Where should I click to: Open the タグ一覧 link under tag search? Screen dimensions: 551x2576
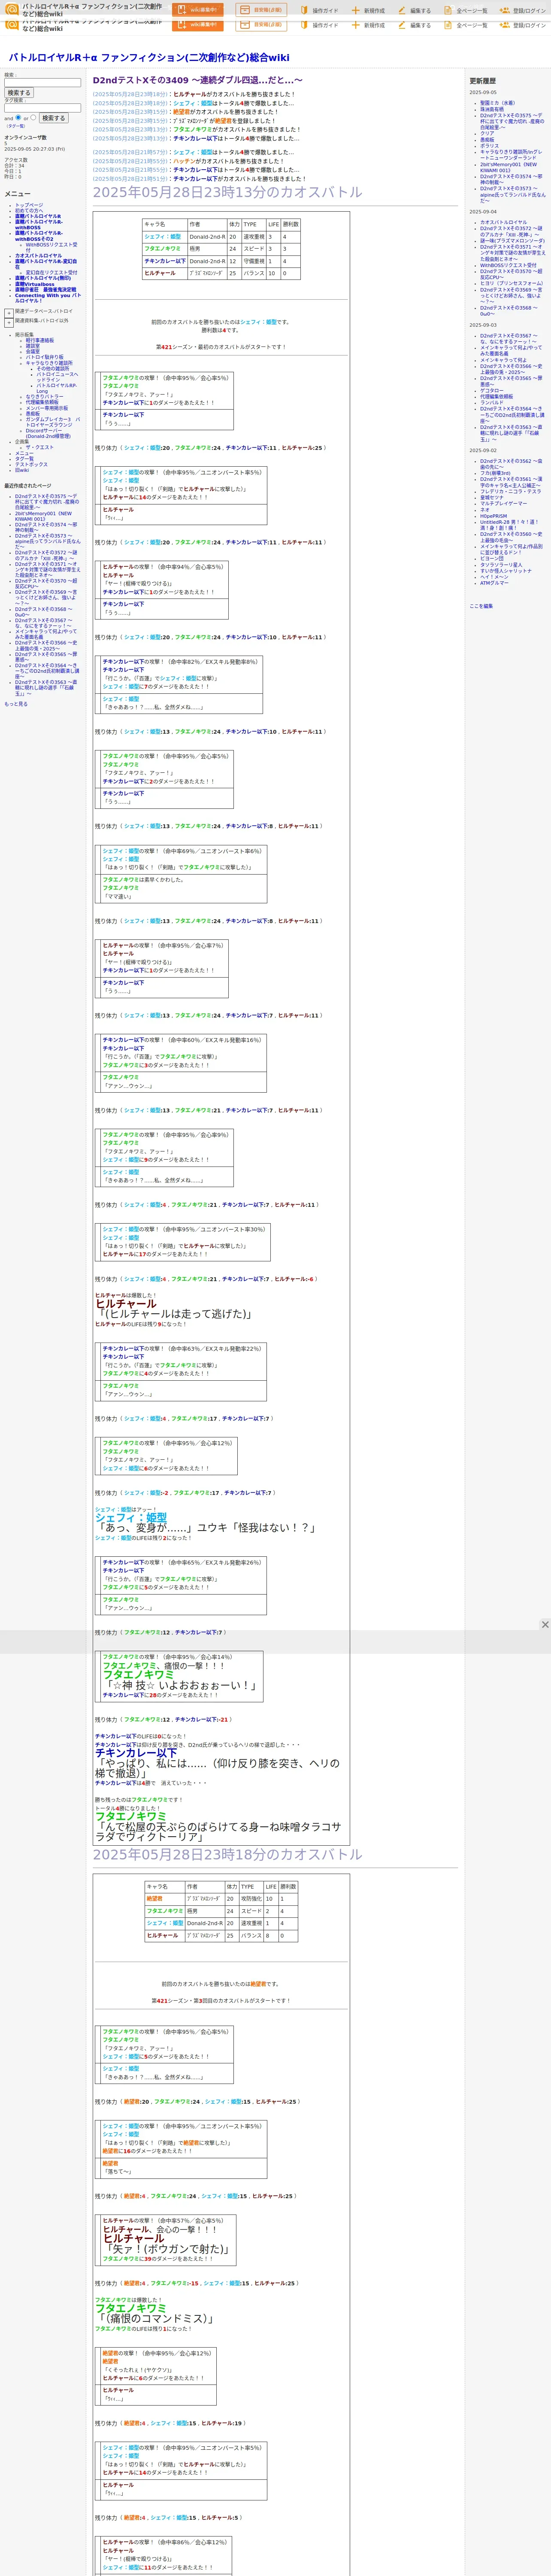coord(16,126)
